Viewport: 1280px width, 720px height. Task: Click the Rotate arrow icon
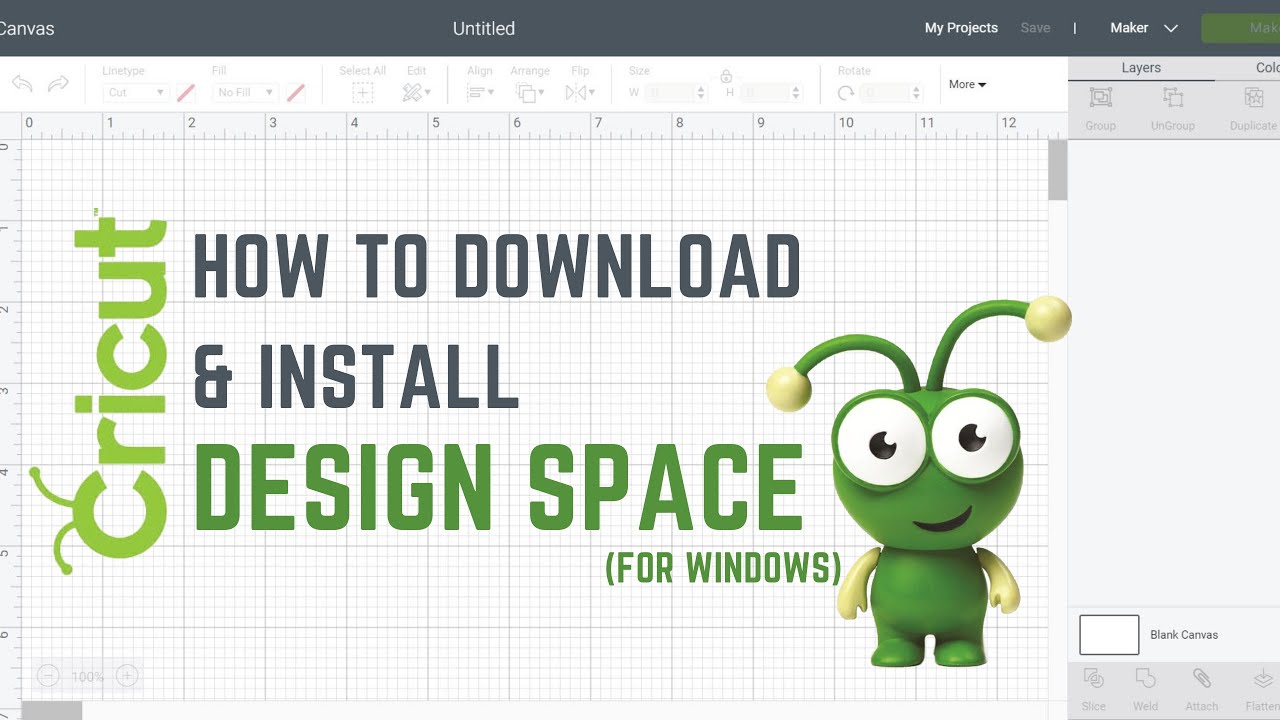pos(846,93)
